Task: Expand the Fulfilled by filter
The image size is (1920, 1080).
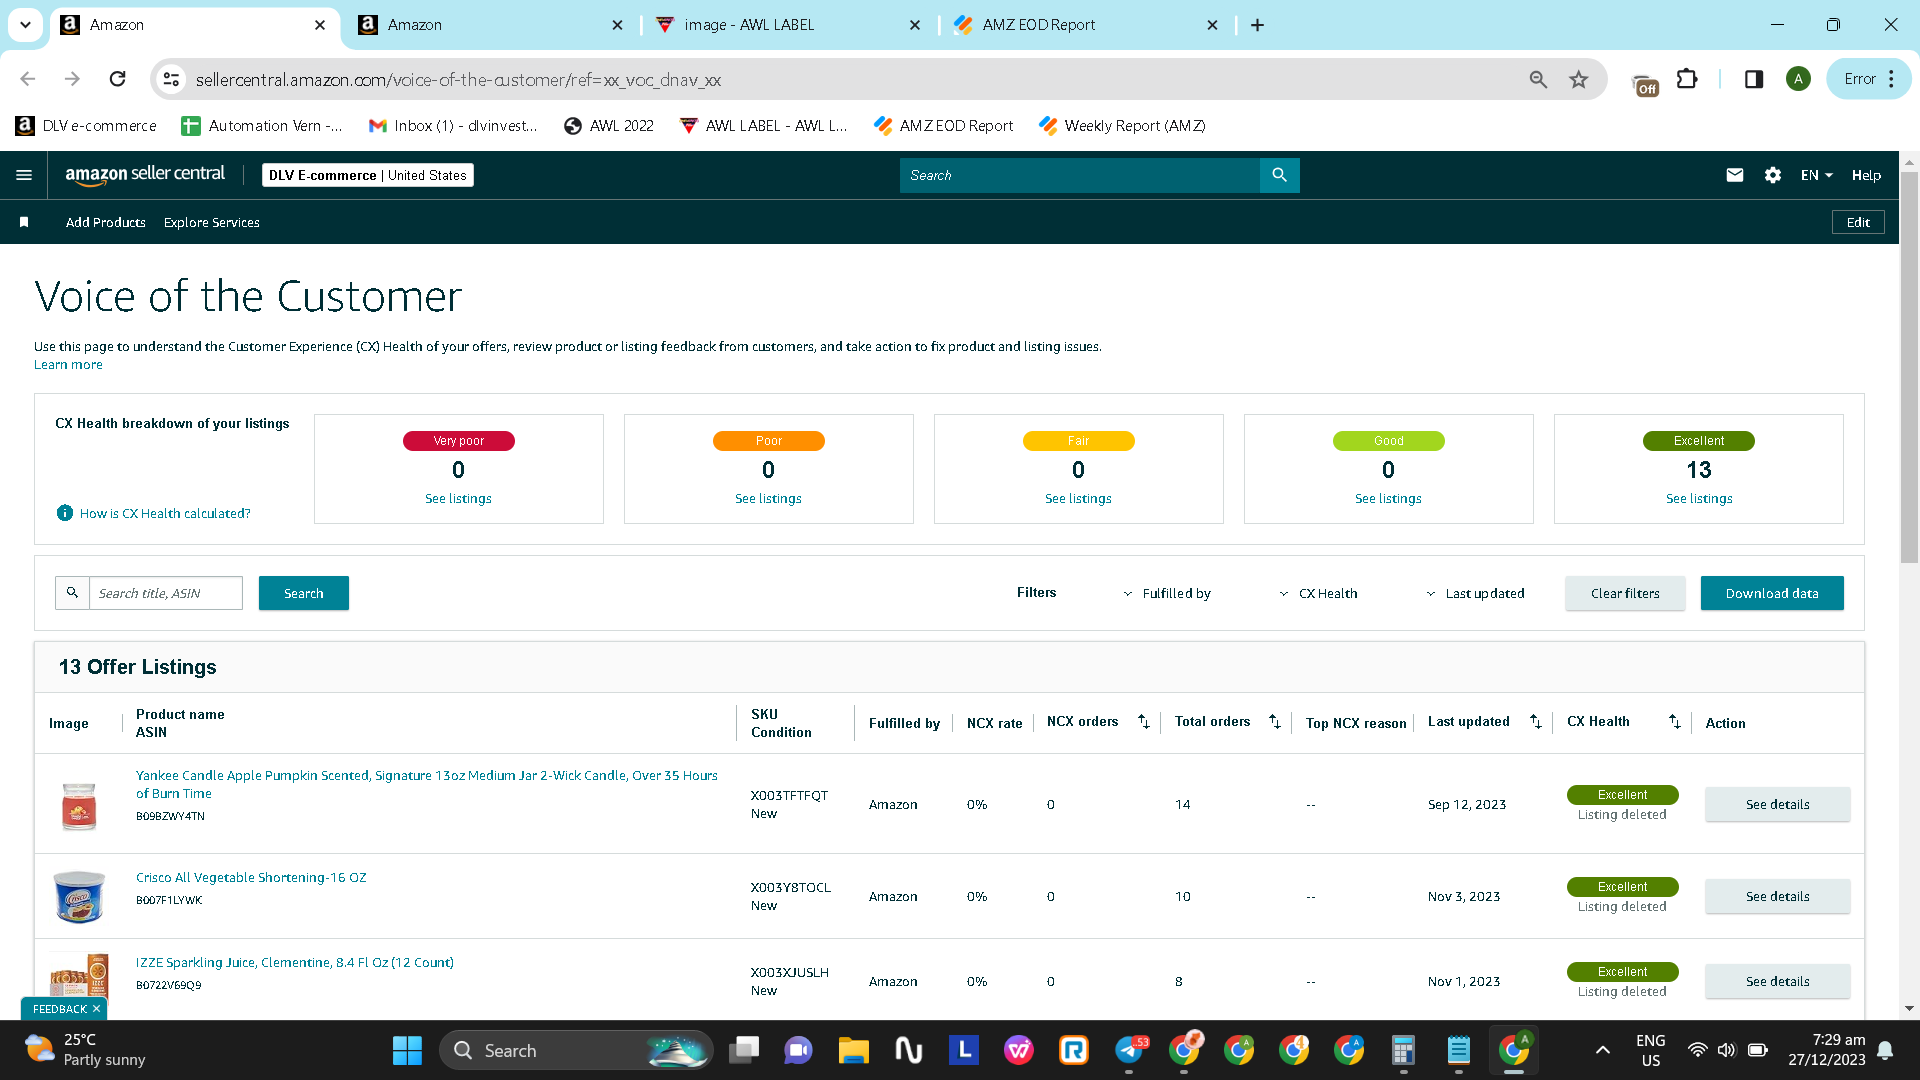Action: [1167, 593]
